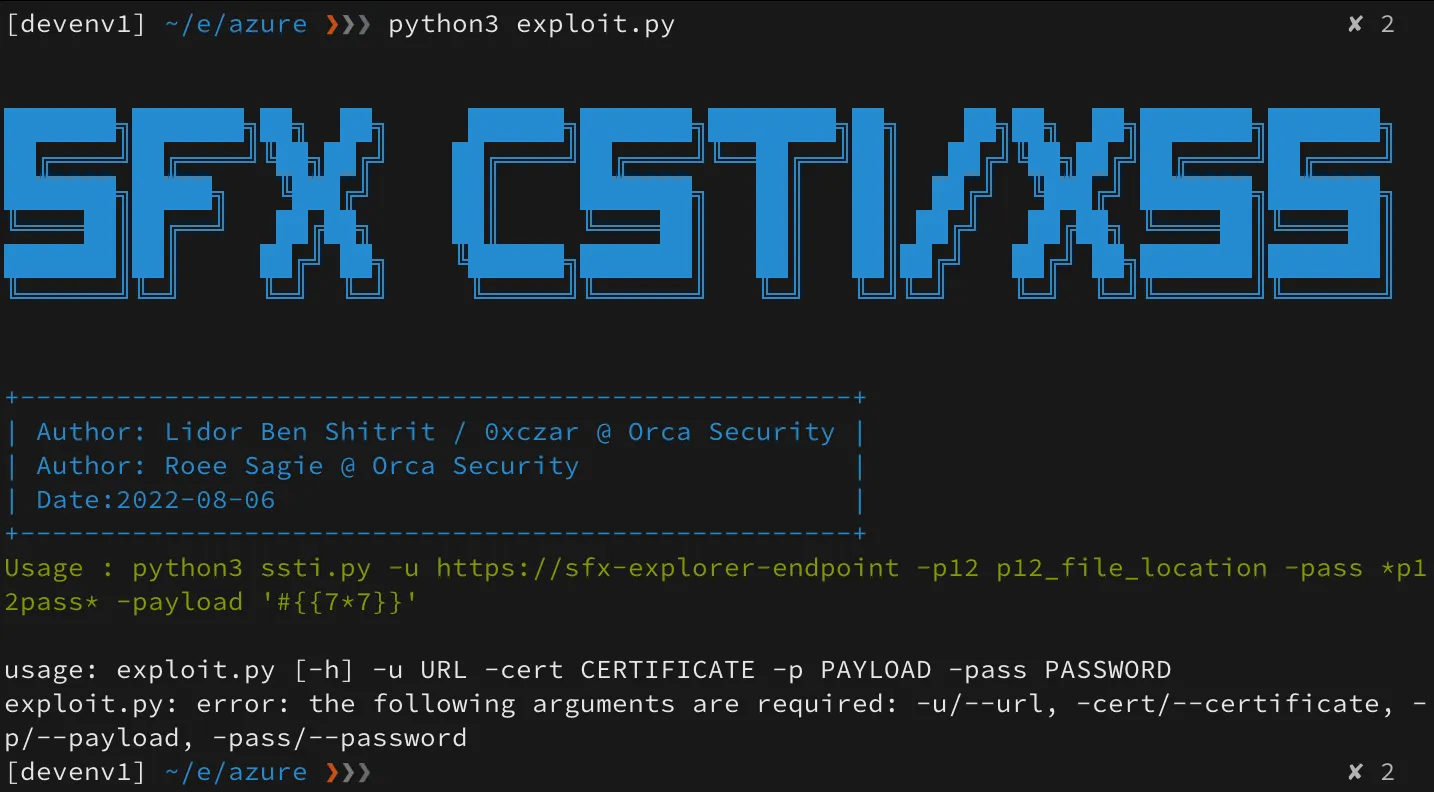Click '-pass/--password' in the error message
The width and height of the screenshot is (1434, 792).
[340, 738]
